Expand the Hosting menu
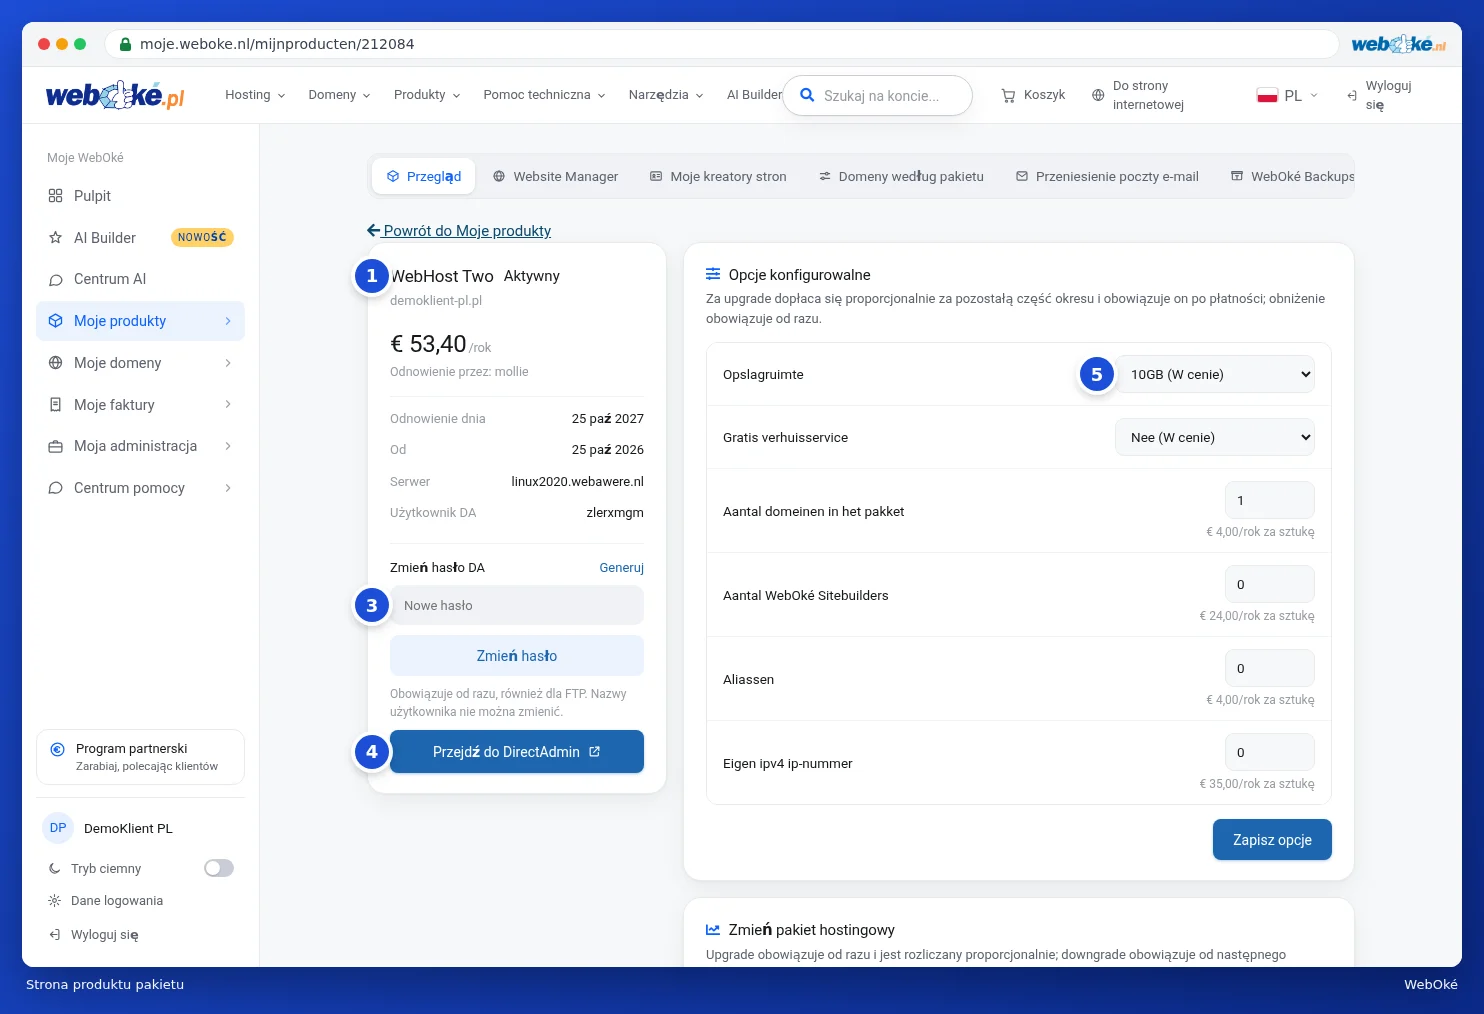 pos(255,95)
